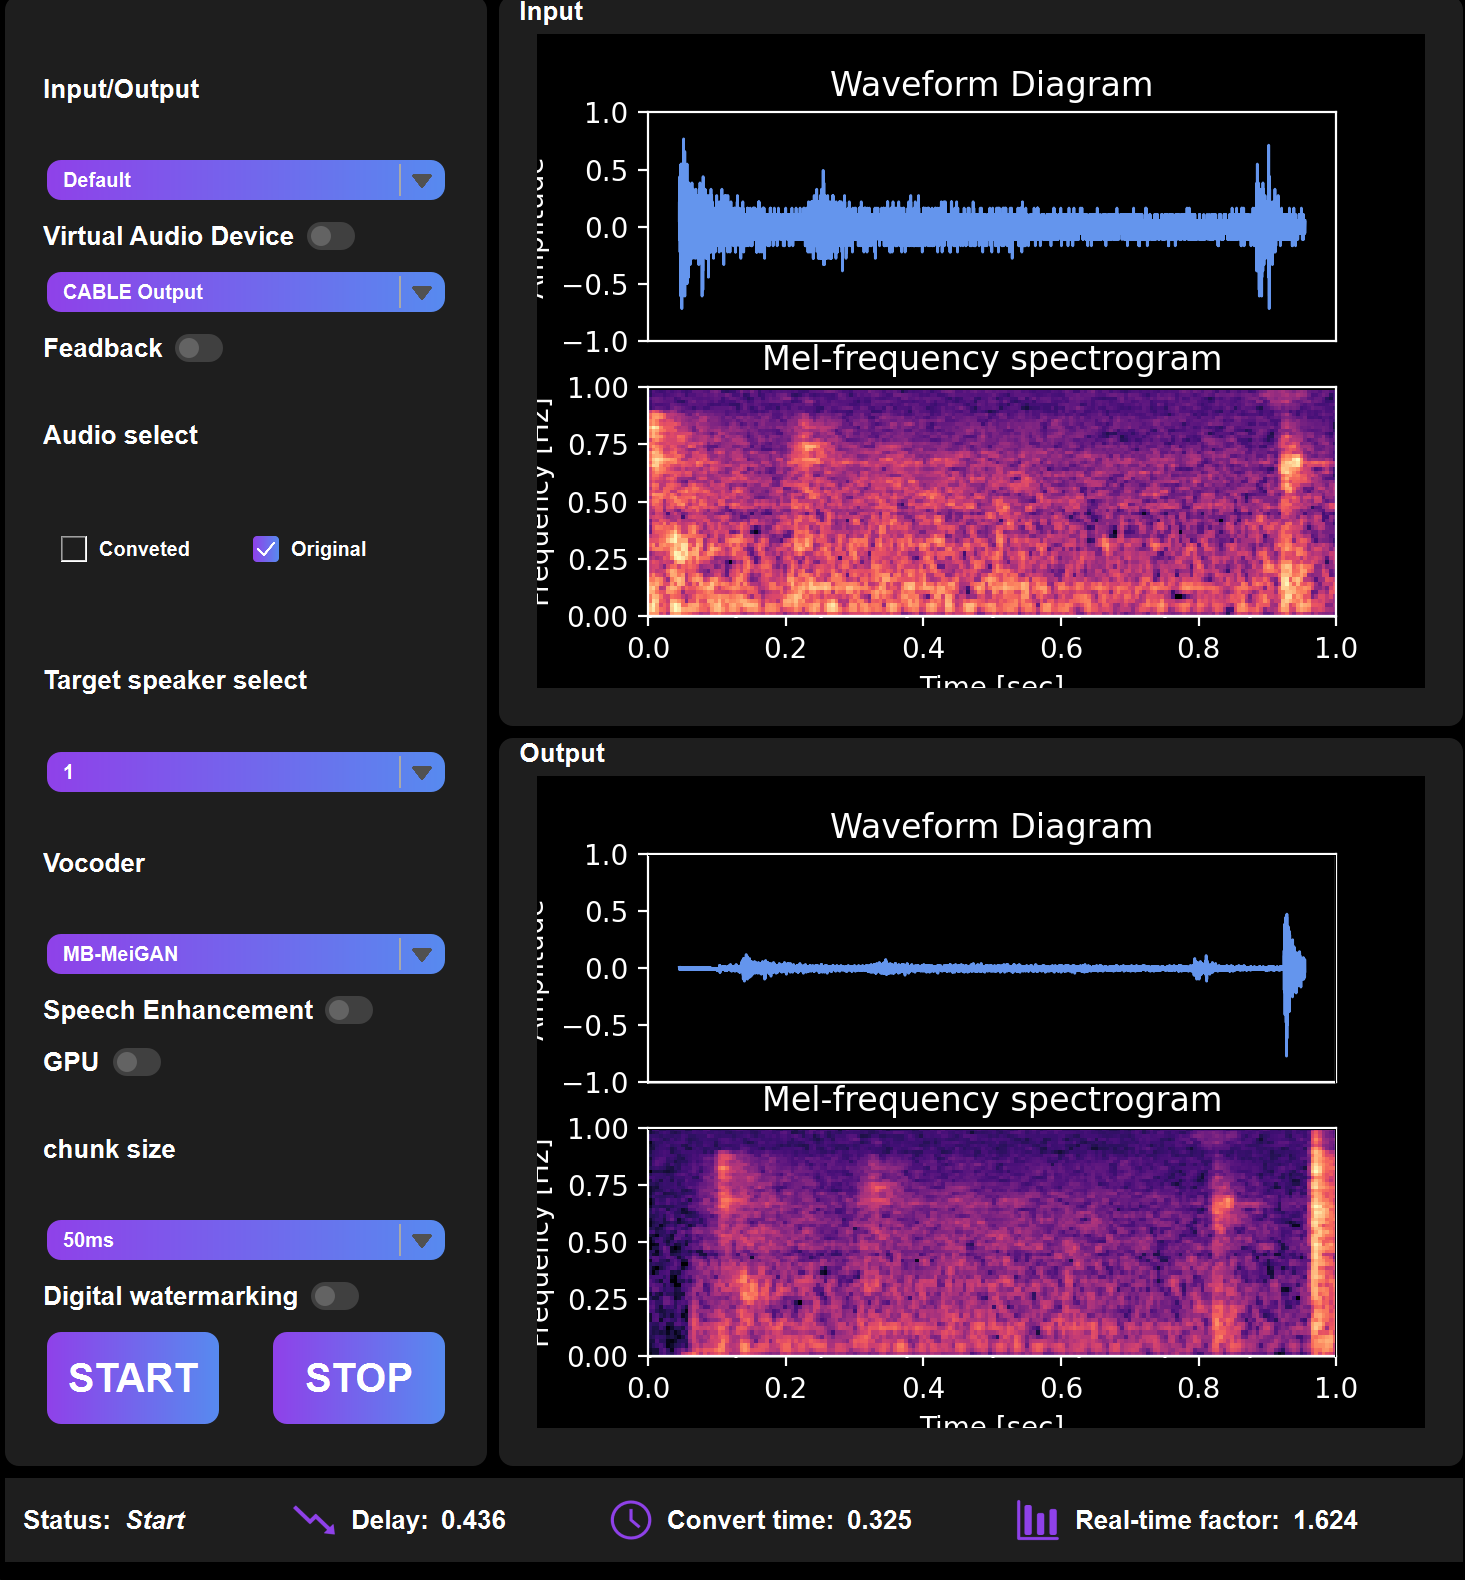Enable the GPU toggle
The height and width of the screenshot is (1580, 1465).
pos(136,1062)
